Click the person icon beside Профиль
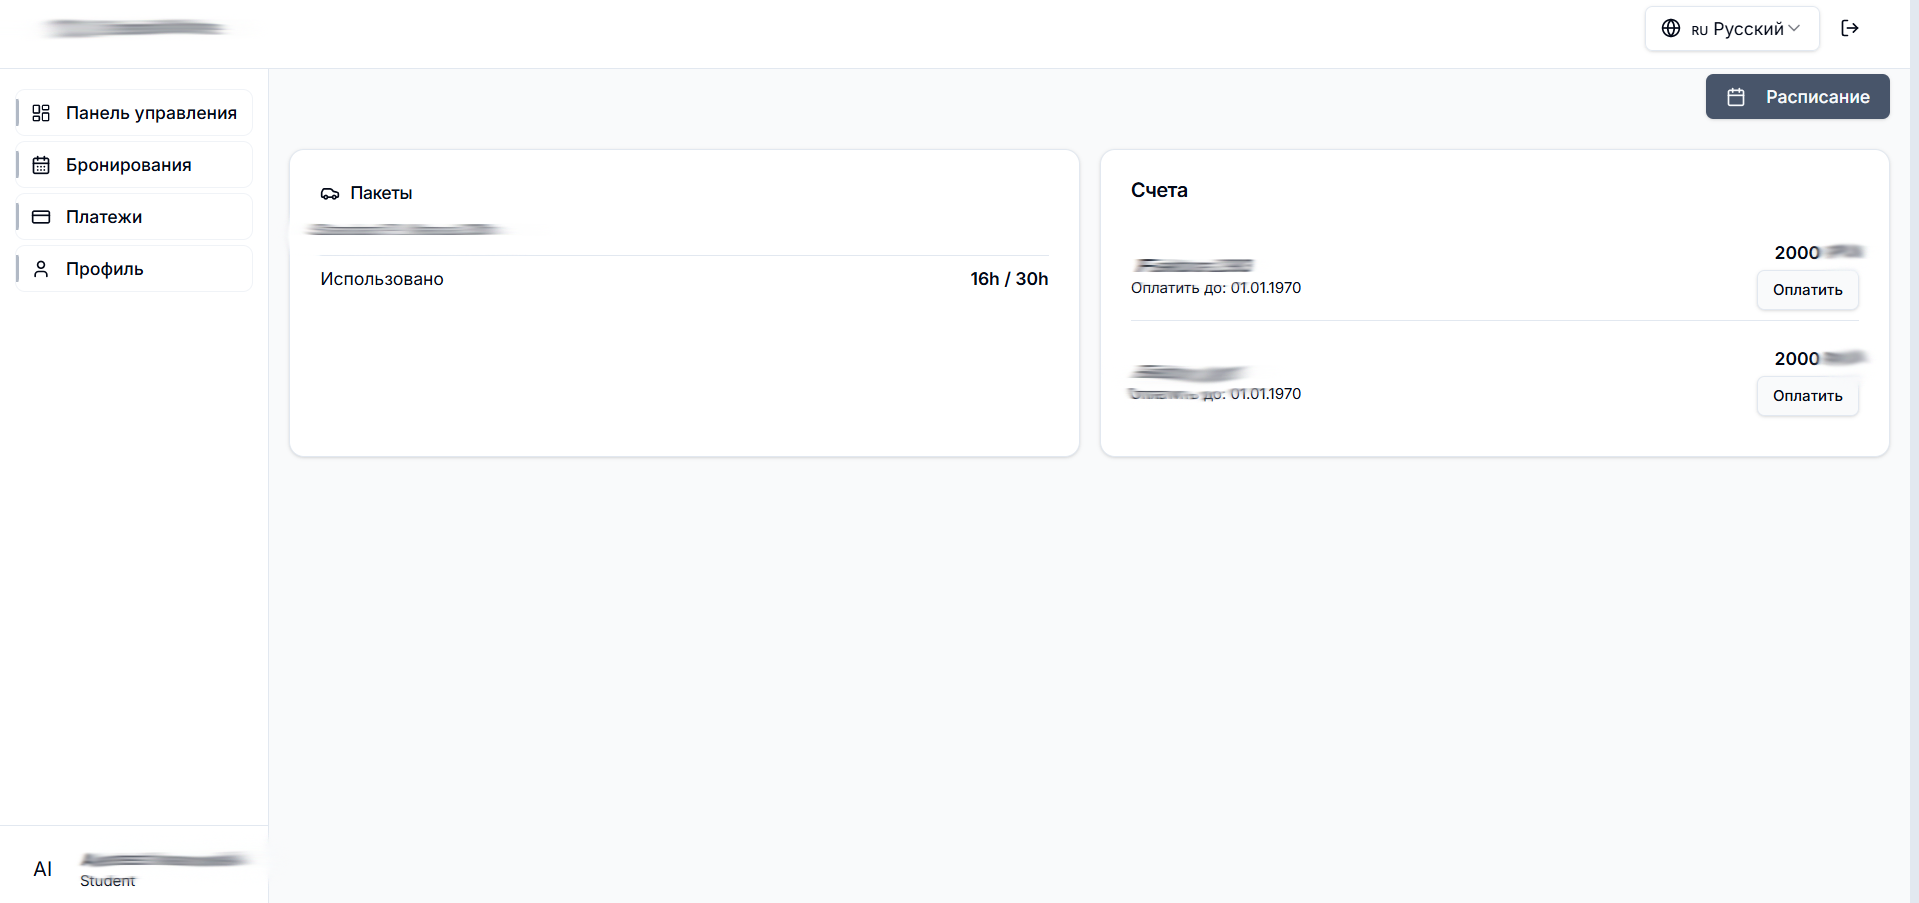Viewport: 1919px width, 903px height. click(41, 269)
